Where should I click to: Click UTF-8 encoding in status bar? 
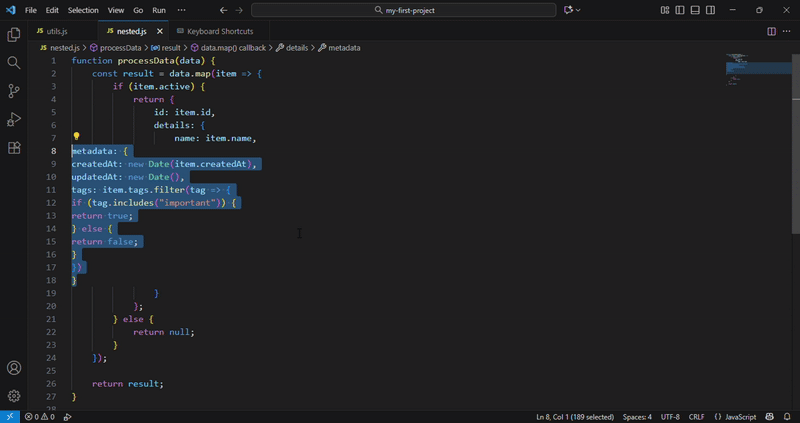(x=670, y=417)
